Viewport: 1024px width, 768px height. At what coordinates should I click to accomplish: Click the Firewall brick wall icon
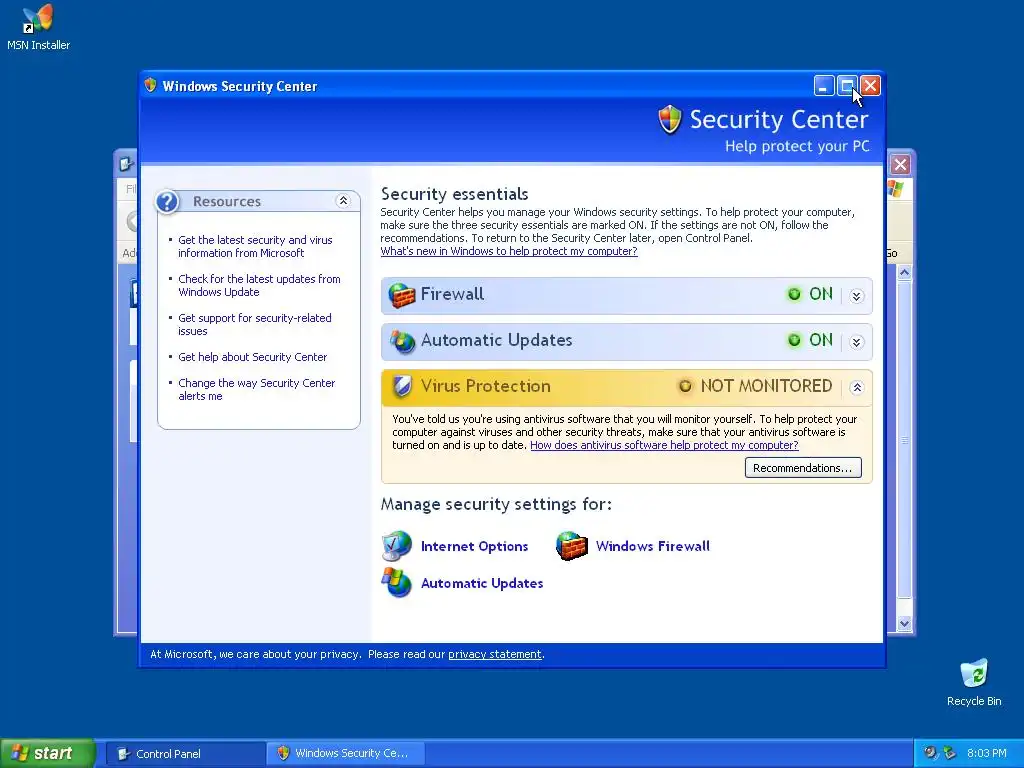pyautogui.click(x=402, y=295)
